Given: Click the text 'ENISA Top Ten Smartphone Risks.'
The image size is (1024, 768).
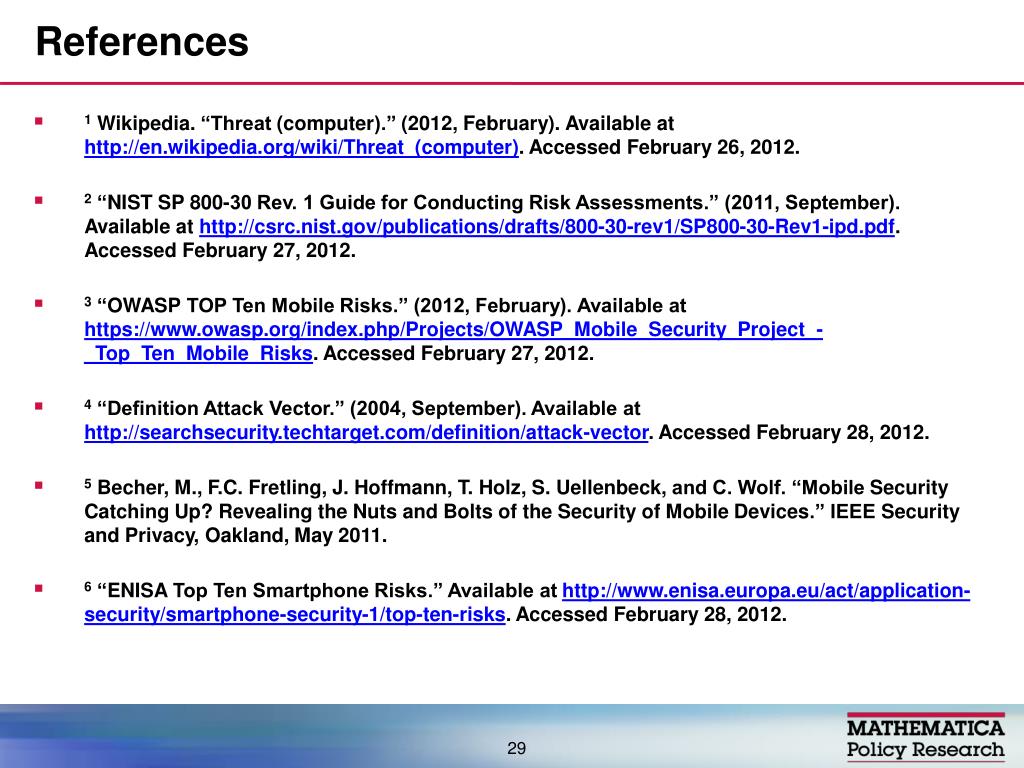Looking at the screenshot, I should pyautogui.click(x=270, y=590).
